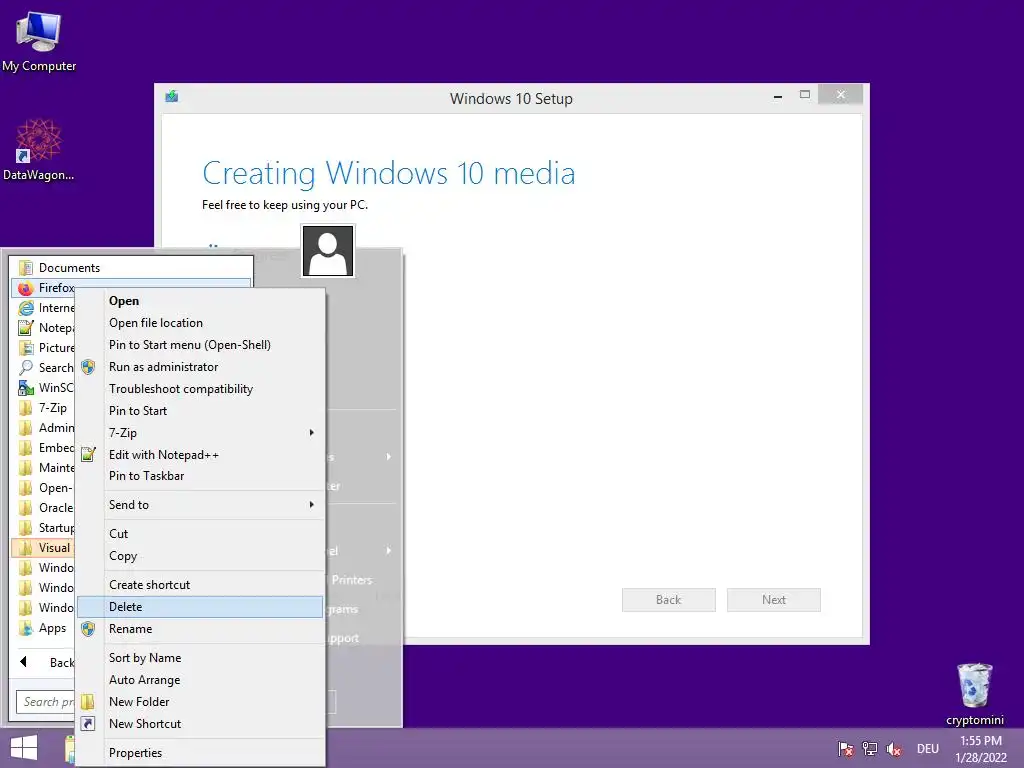Click the network tray icon
Viewport: 1024px width, 768px height.
pyautogui.click(x=870, y=749)
